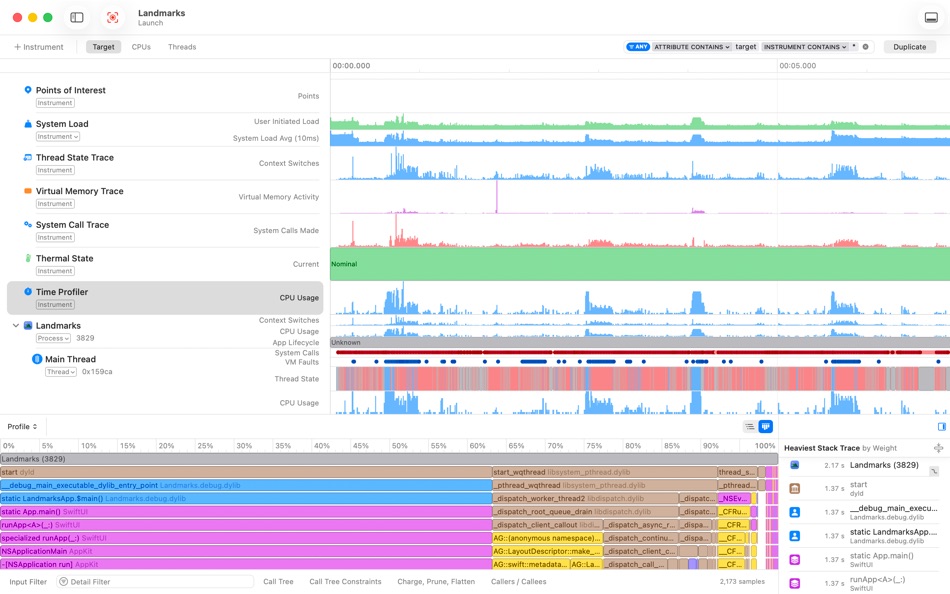Click the Time Profiler Instrument badge
Image resolution: width=950 pixels, height=594 pixels.
55,305
